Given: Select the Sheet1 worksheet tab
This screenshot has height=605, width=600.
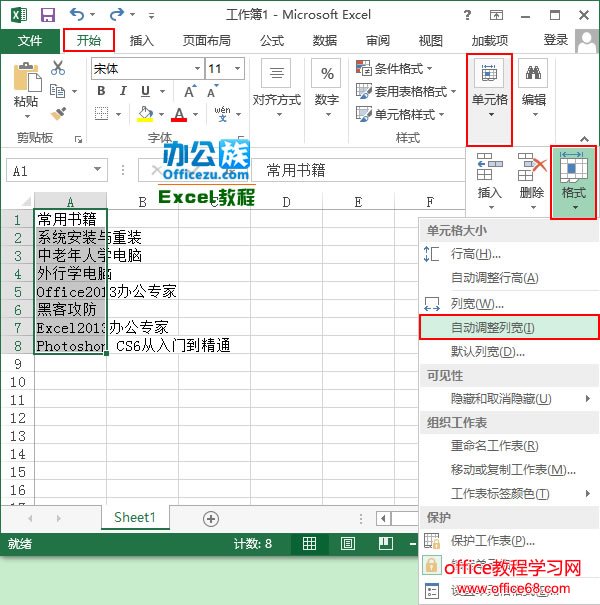Looking at the screenshot, I should coord(135,517).
